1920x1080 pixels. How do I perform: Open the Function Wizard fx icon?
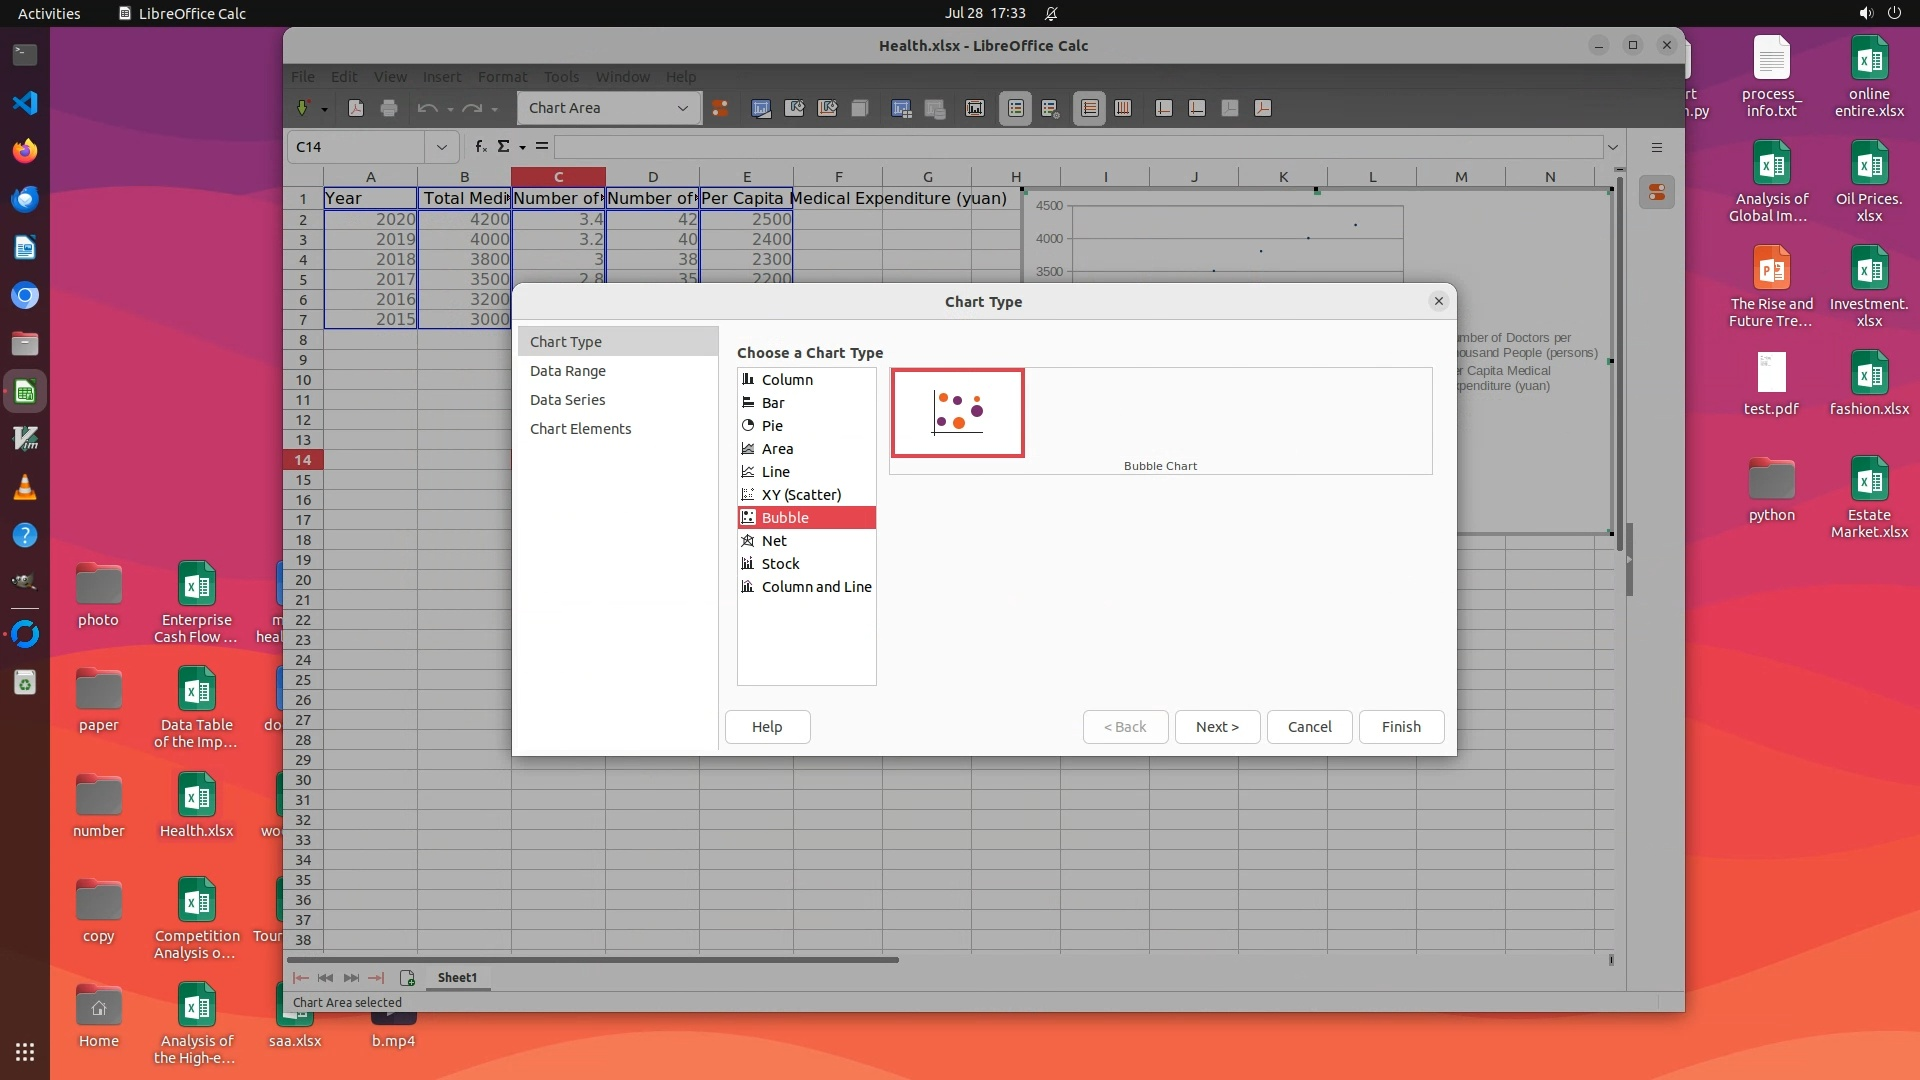tap(481, 147)
